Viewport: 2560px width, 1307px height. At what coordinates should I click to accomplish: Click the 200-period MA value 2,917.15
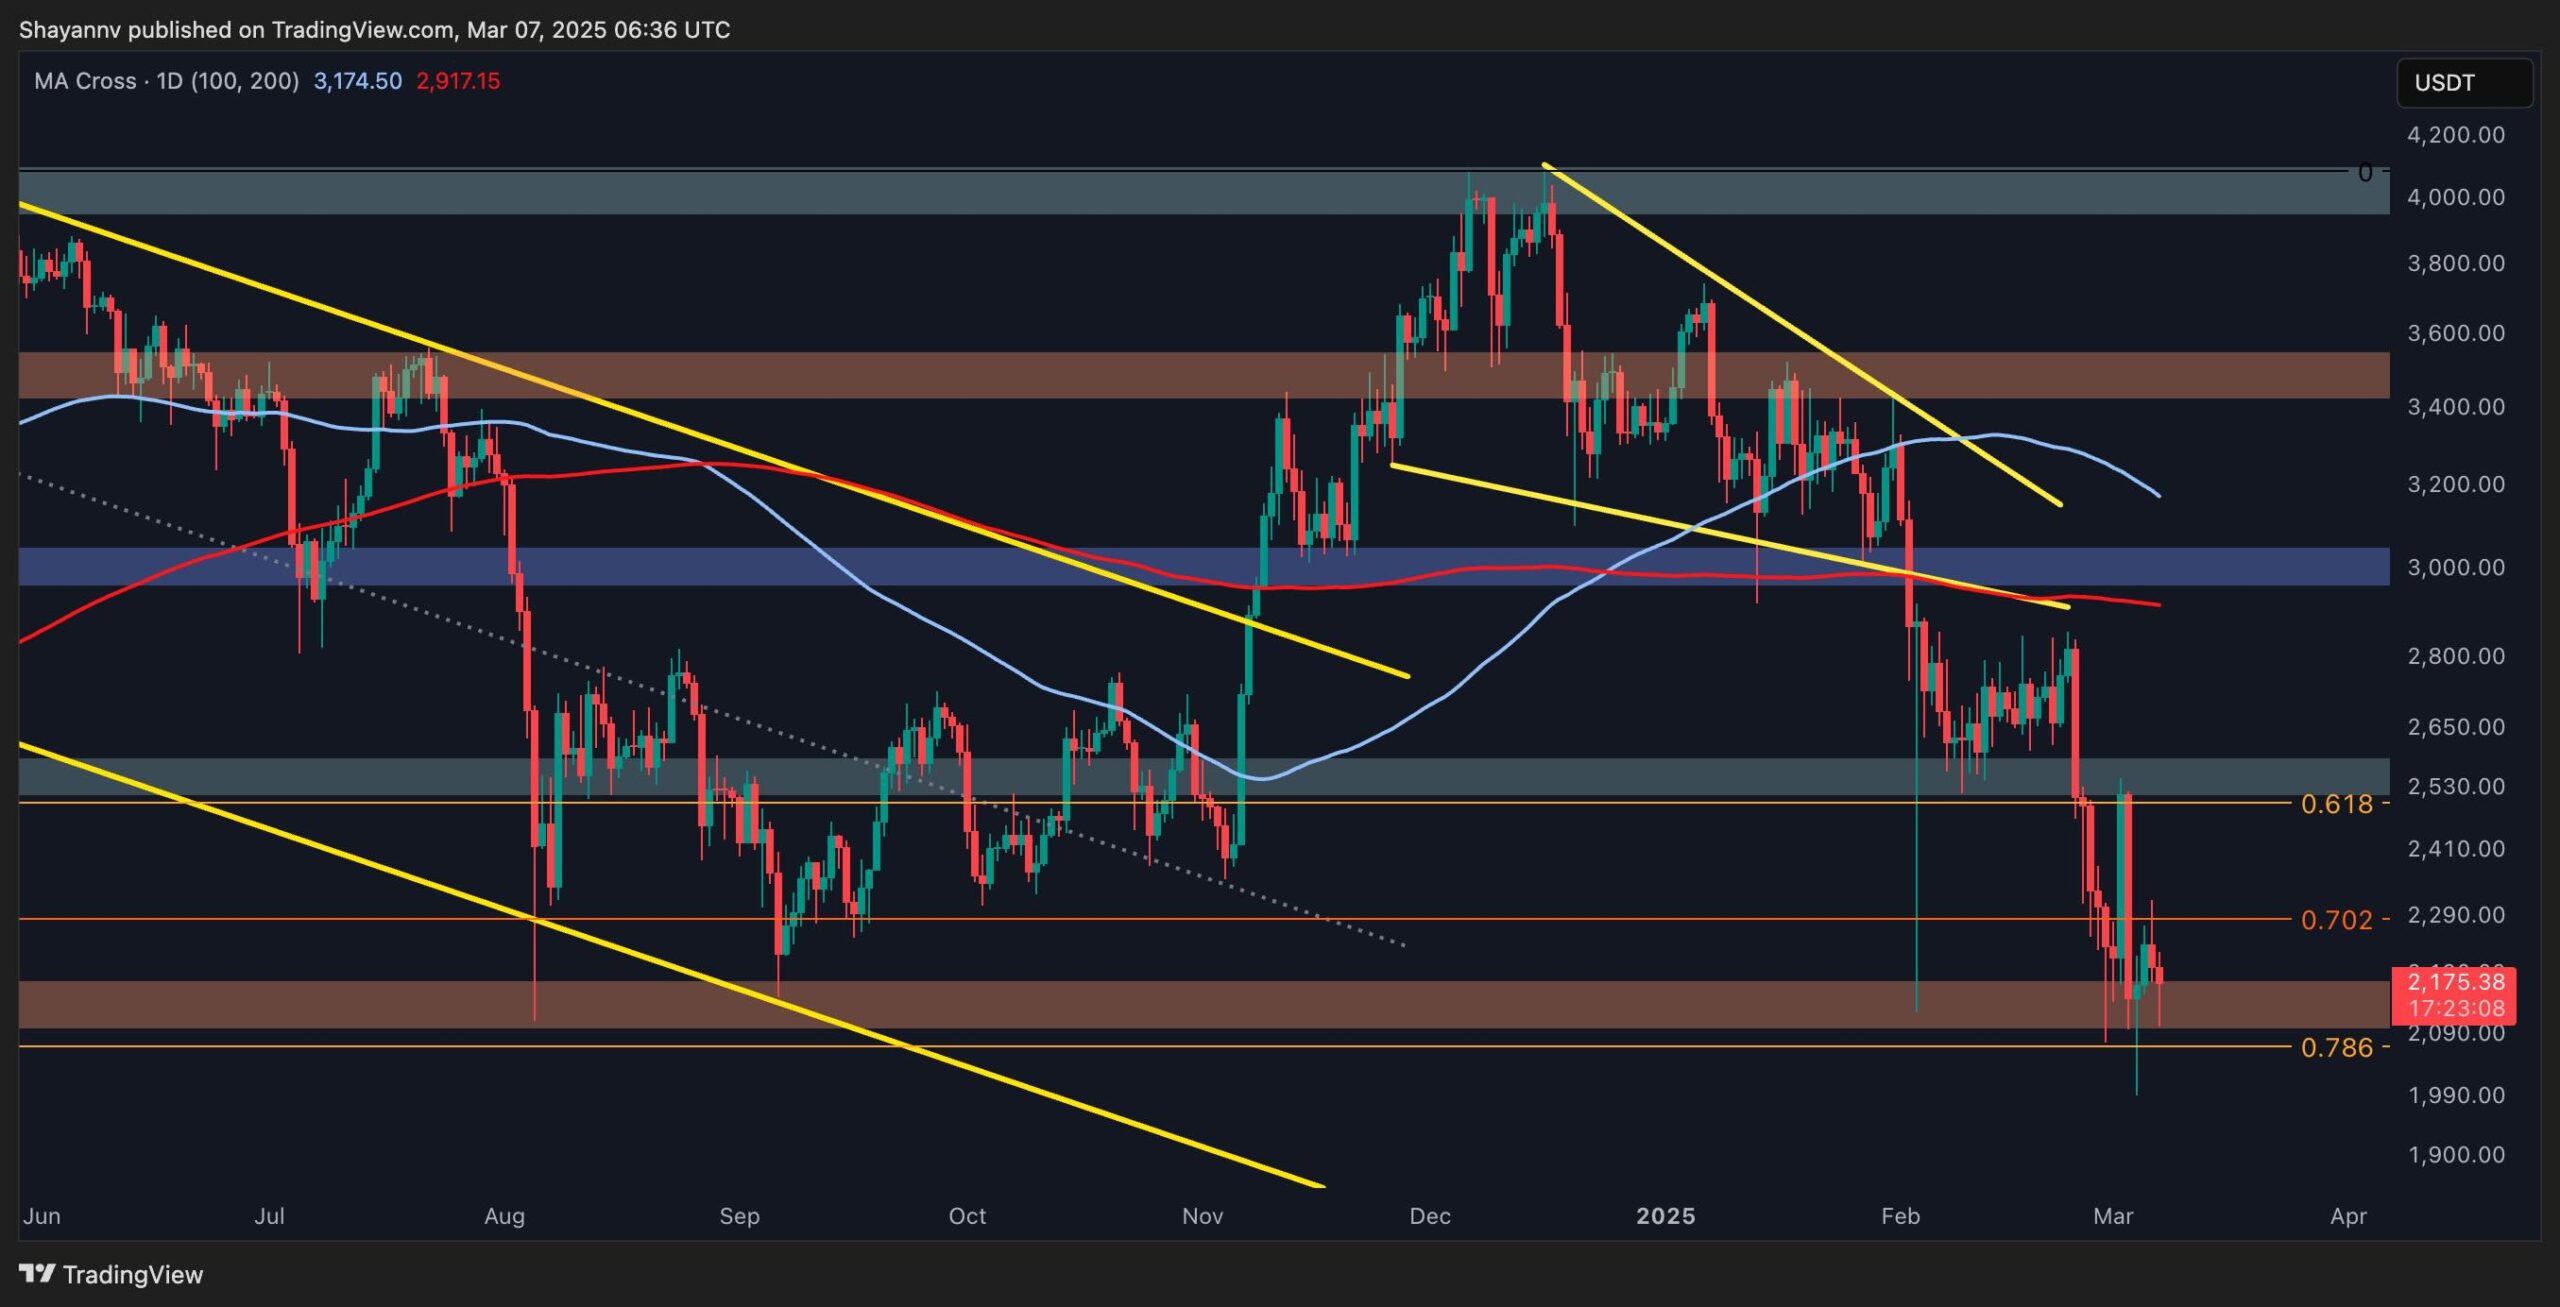pyautogui.click(x=457, y=81)
